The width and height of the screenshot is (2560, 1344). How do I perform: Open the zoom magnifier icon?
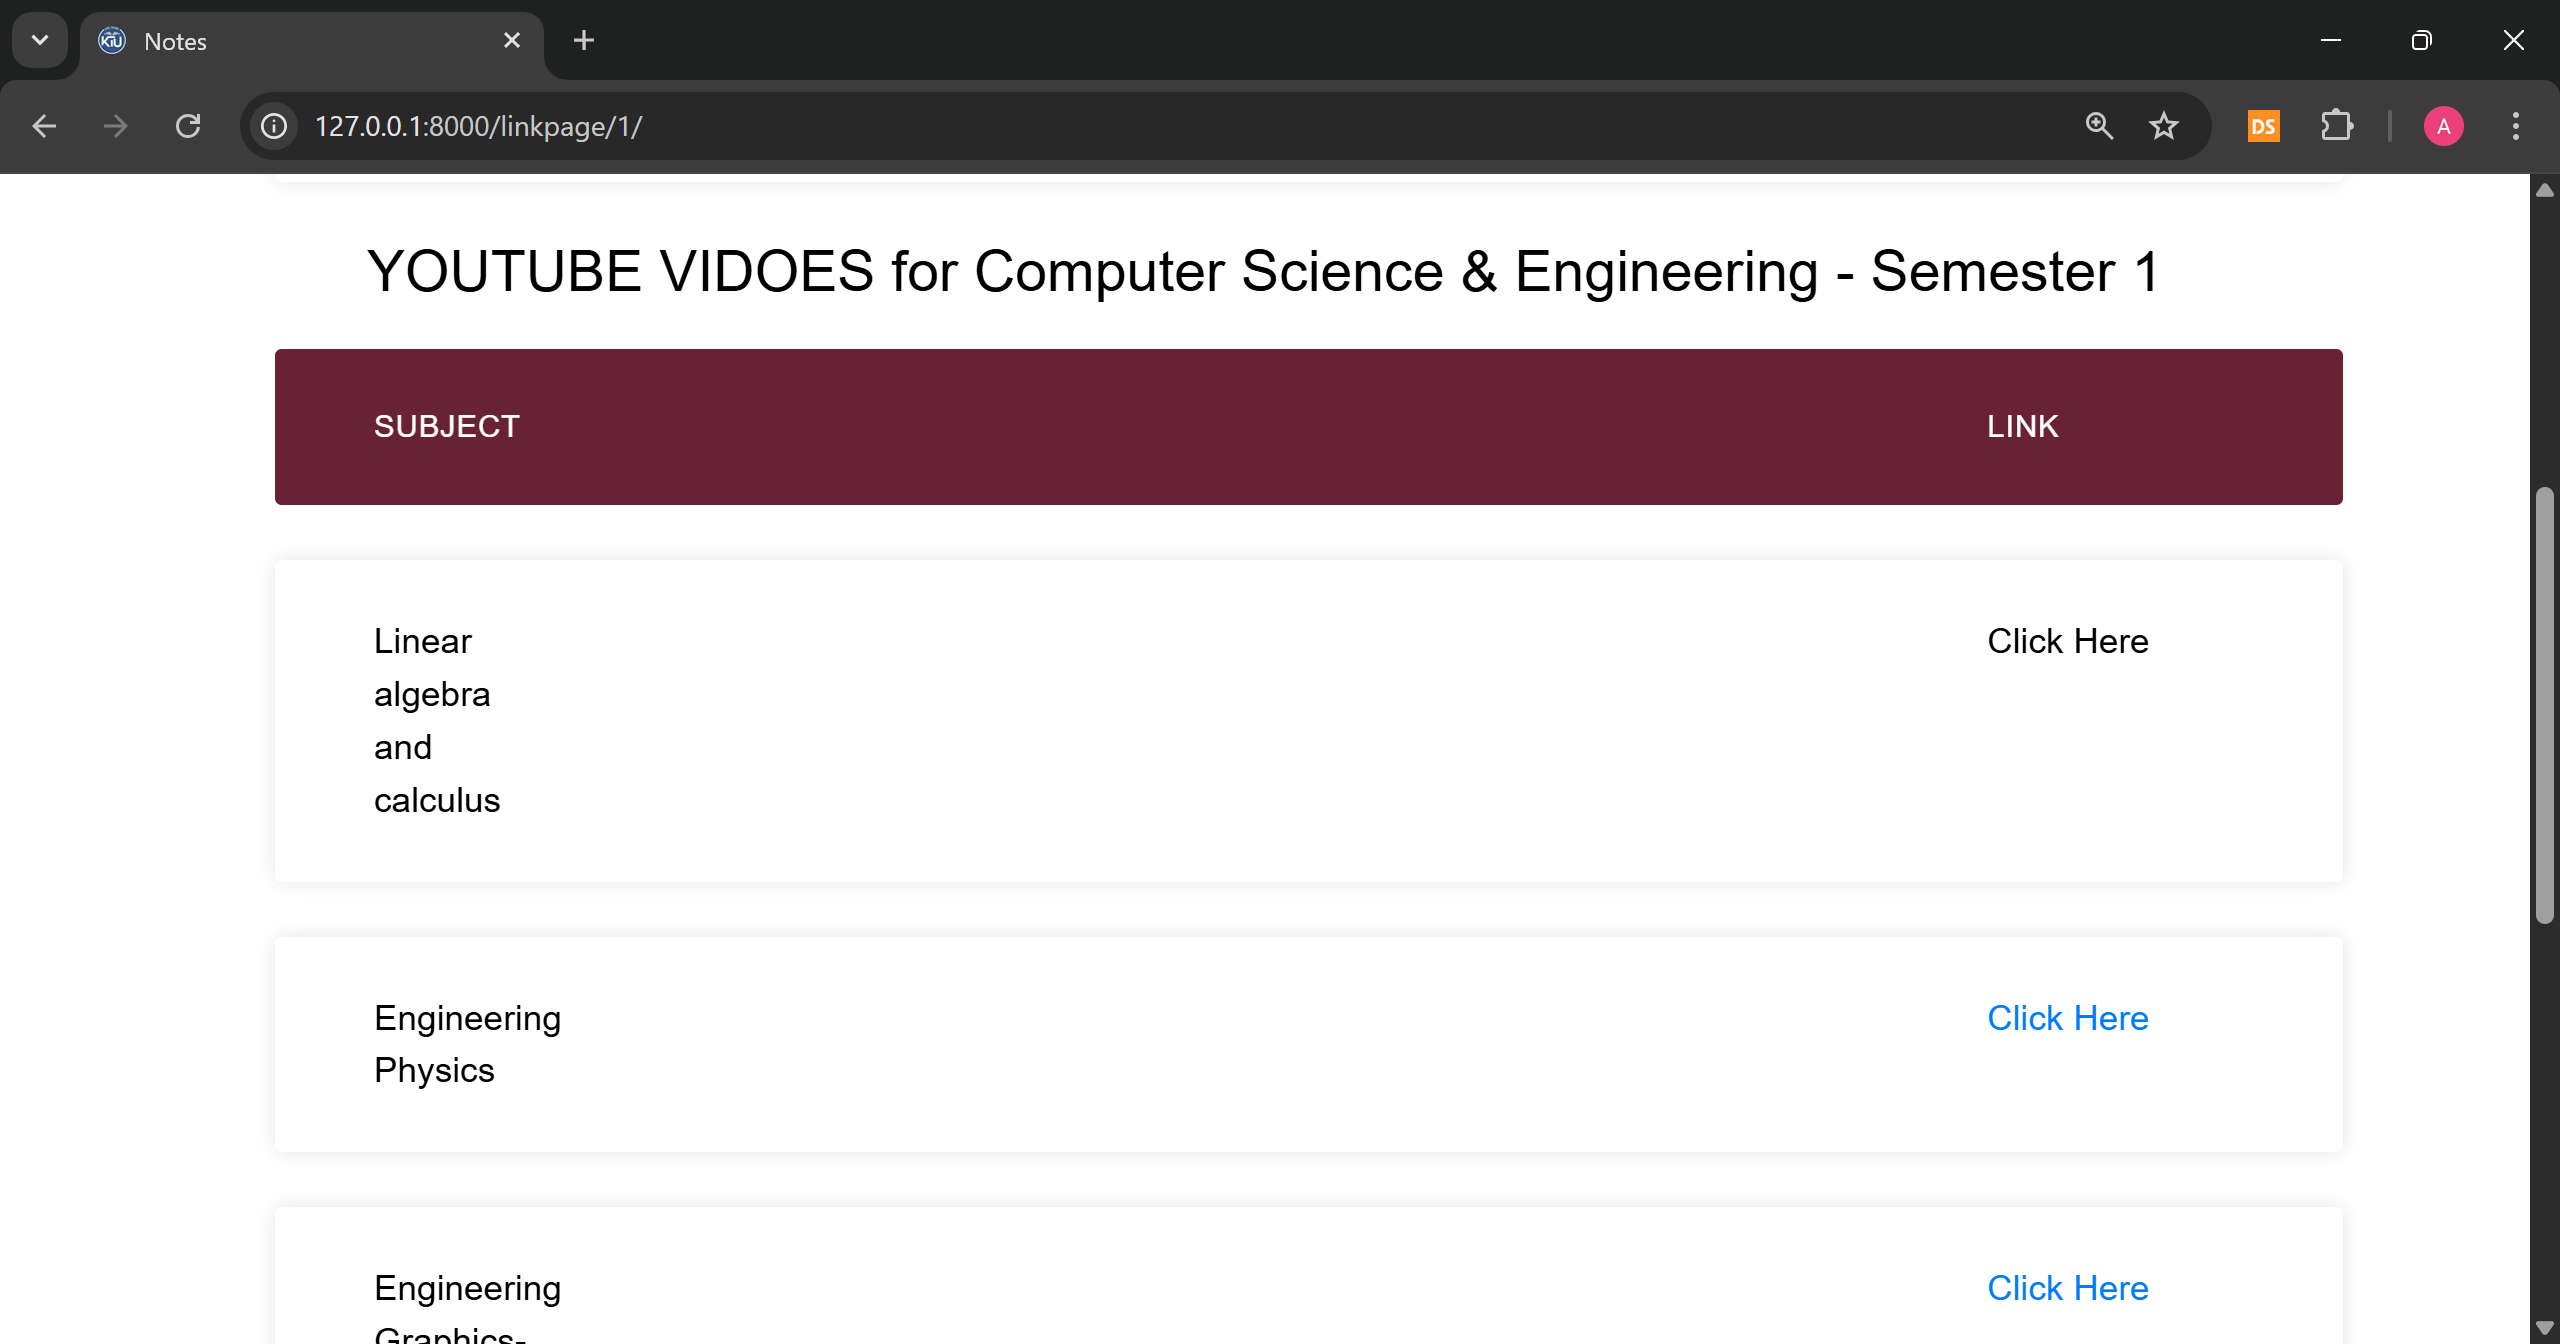[x=2099, y=126]
